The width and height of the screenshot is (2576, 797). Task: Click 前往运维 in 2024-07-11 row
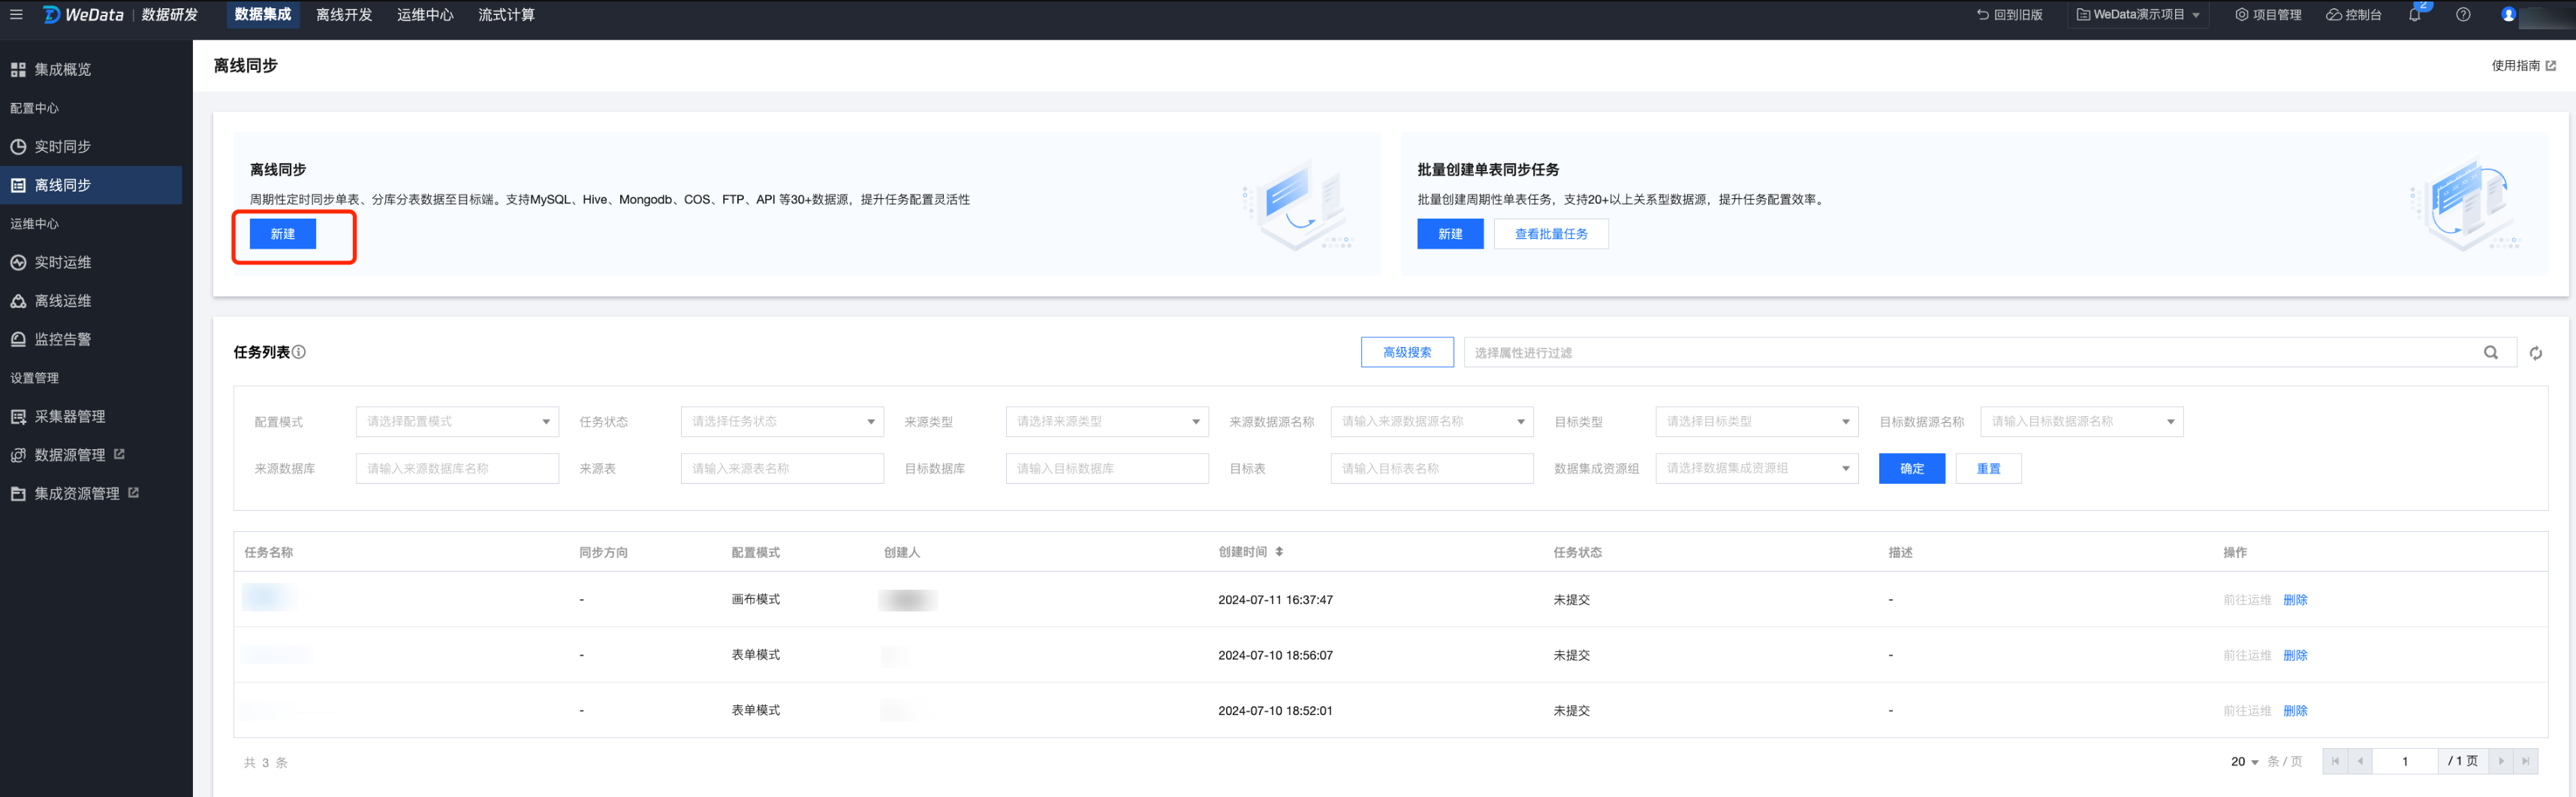[x=2247, y=600]
